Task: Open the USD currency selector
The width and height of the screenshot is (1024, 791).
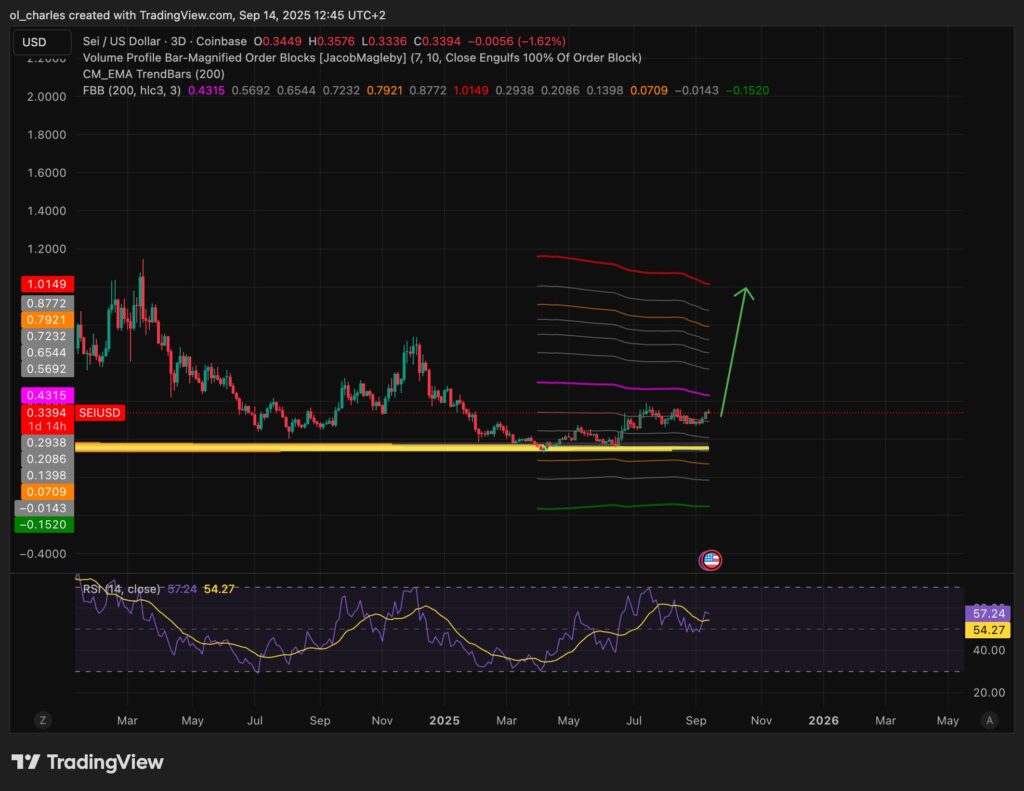Action: [42, 42]
